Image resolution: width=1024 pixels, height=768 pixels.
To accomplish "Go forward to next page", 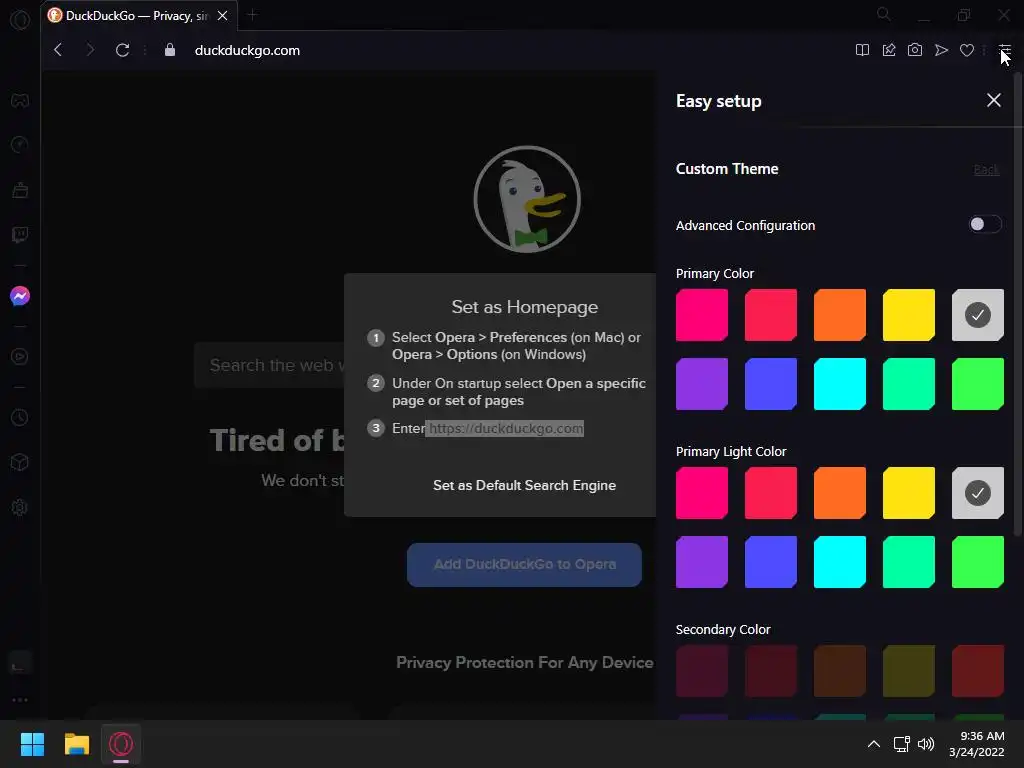I will (90, 50).
